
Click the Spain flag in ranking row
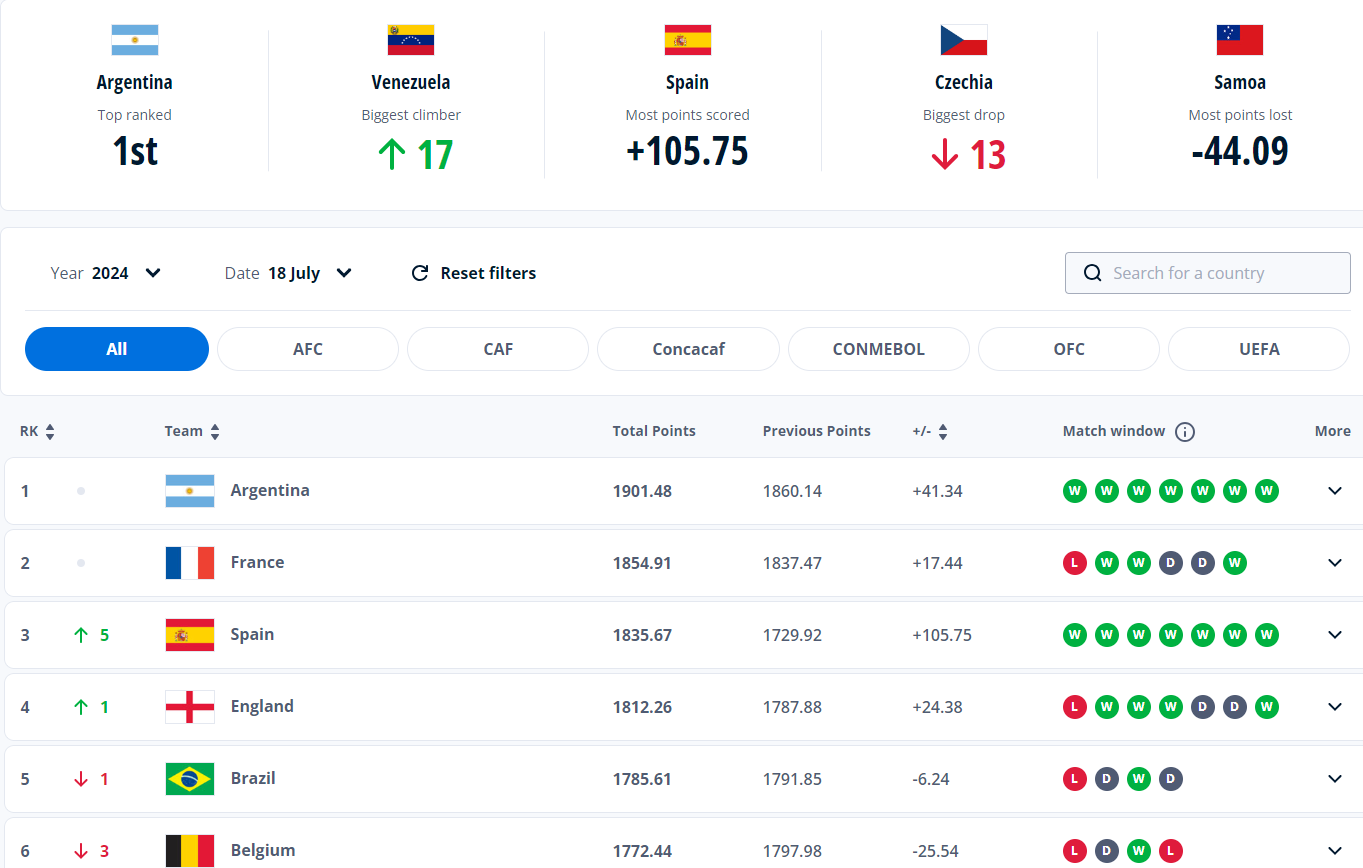pos(190,635)
